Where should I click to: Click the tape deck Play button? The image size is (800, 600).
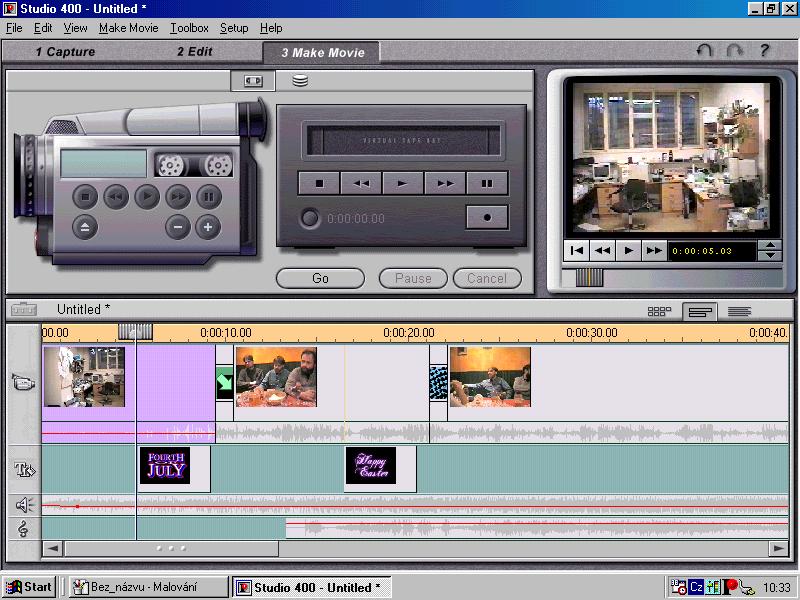(x=403, y=183)
